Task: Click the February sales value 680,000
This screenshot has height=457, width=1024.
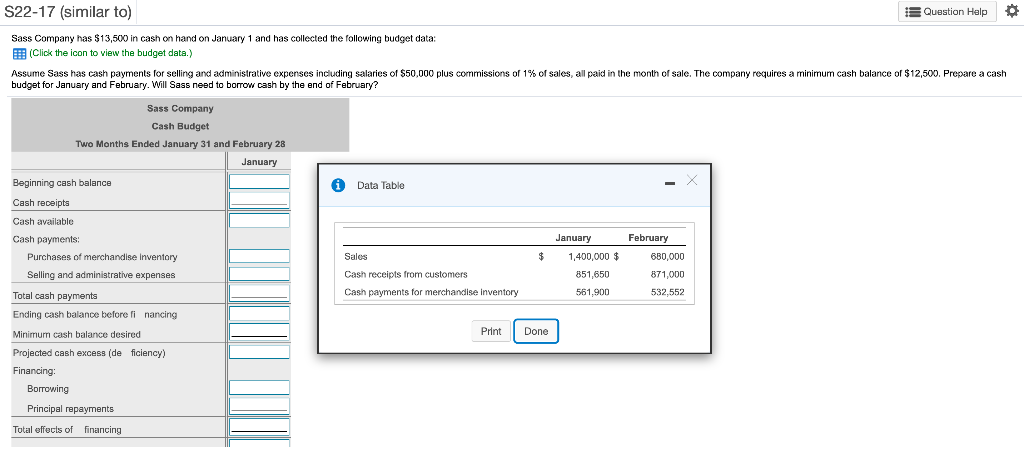Action: coord(667,257)
